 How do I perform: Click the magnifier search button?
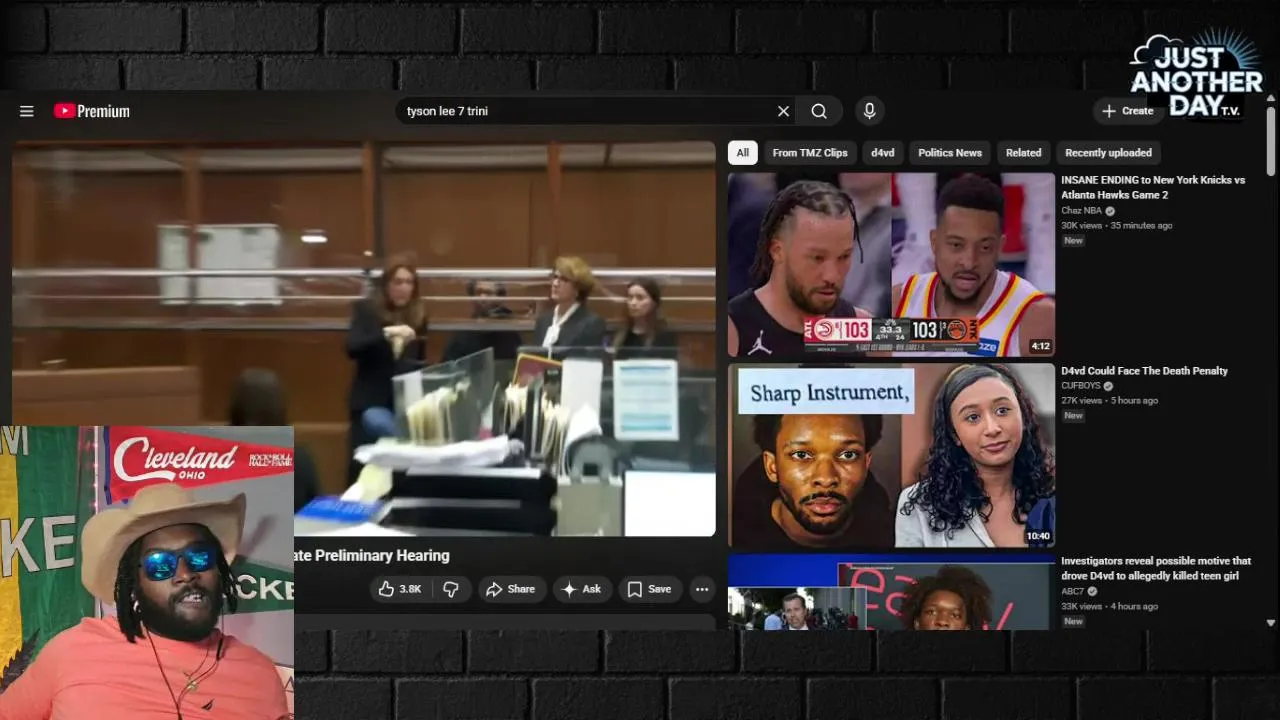819,111
